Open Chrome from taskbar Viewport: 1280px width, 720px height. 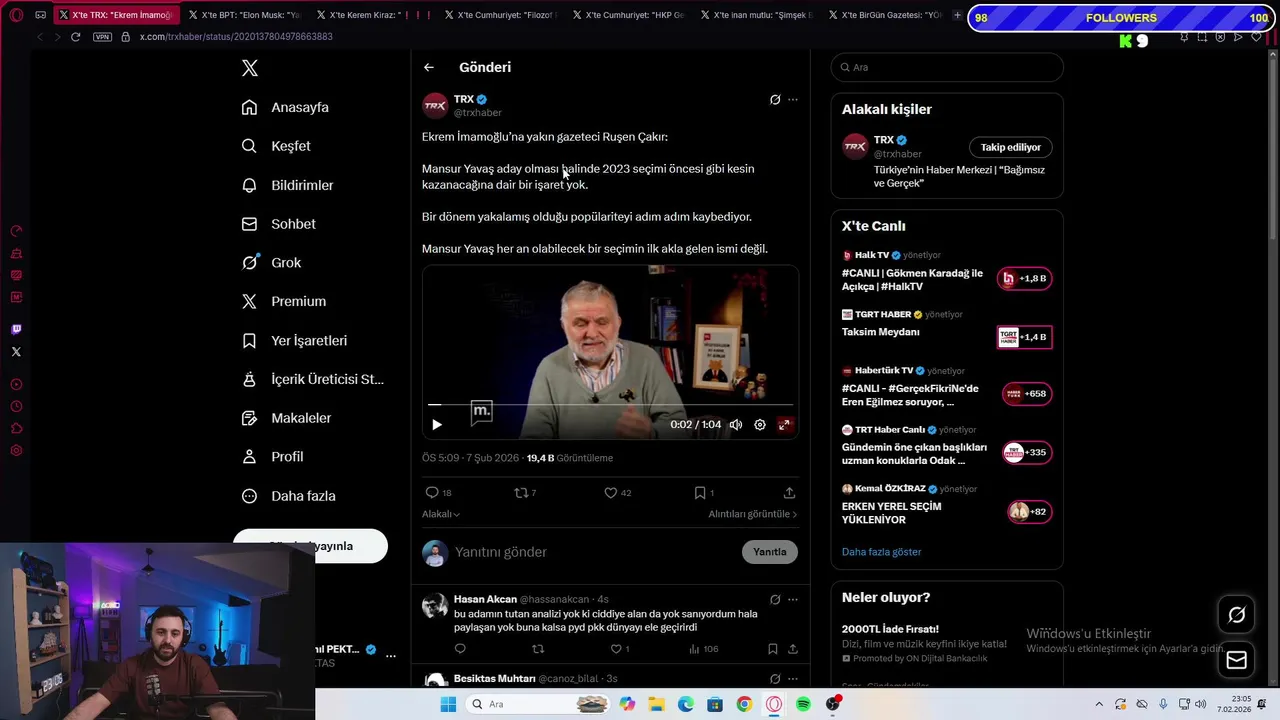744,704
